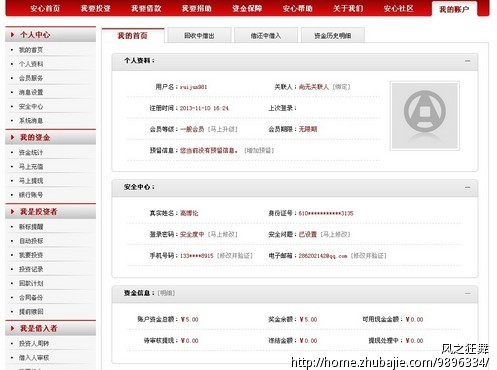Collapse the 我是借入者 sidebar section arrow
The image size is (497, 370).
pyautogui.click(x=13, y=328)
